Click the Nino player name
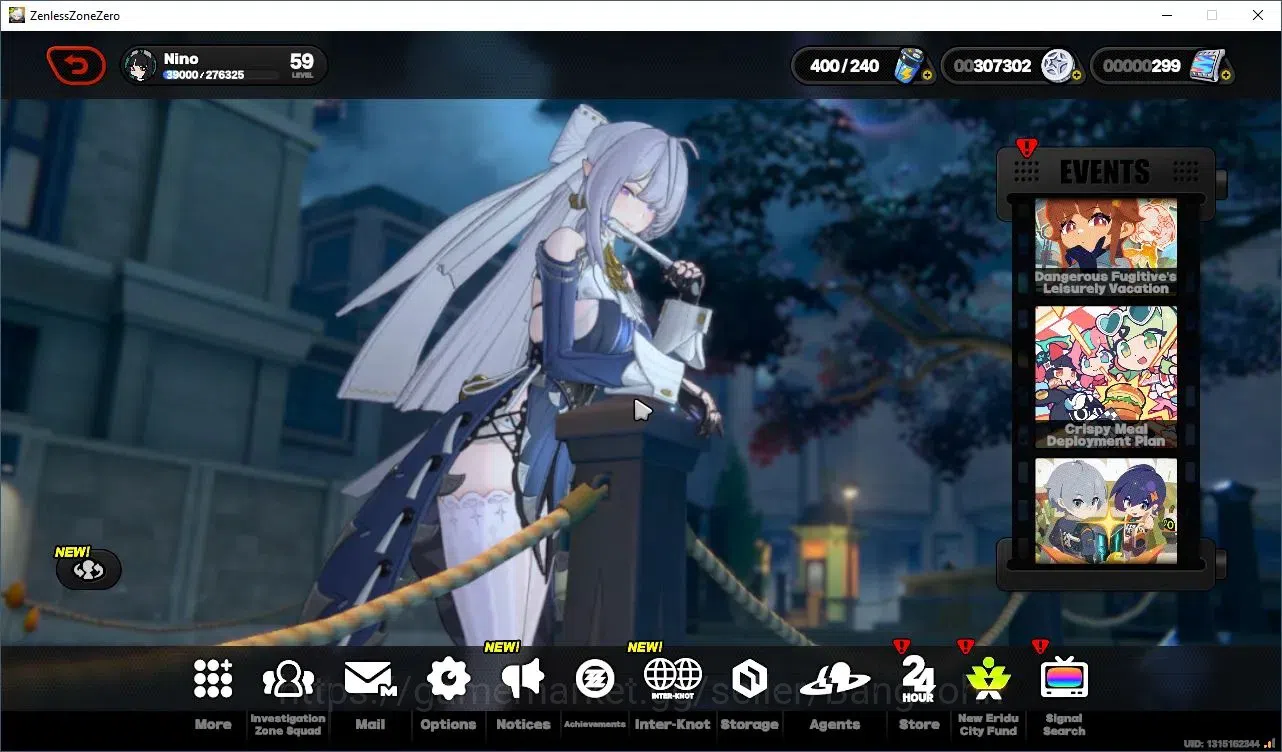Viewport: 1282px width, 752px height. tap(181, 59)
